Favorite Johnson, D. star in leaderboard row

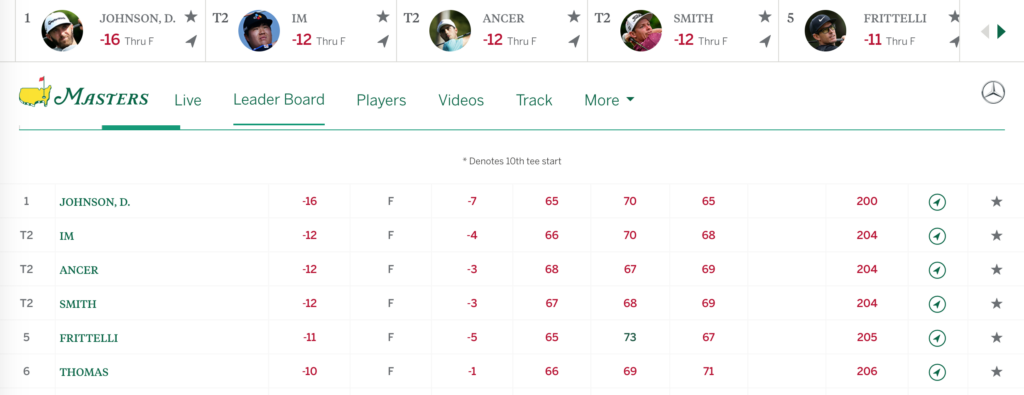coord(996,202)
